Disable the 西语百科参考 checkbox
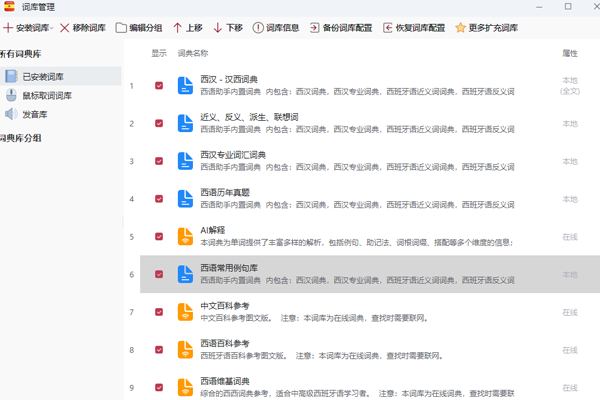The width and height of the screenshot is (600, 400). tap(159, 350)
